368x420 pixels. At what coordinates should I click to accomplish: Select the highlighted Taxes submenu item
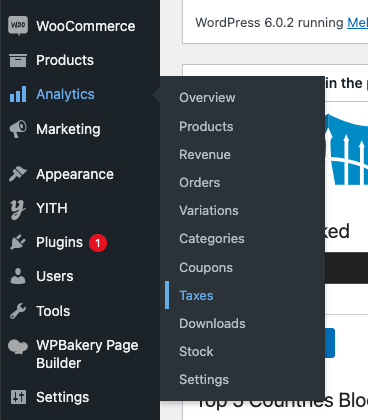click(196, 296)
